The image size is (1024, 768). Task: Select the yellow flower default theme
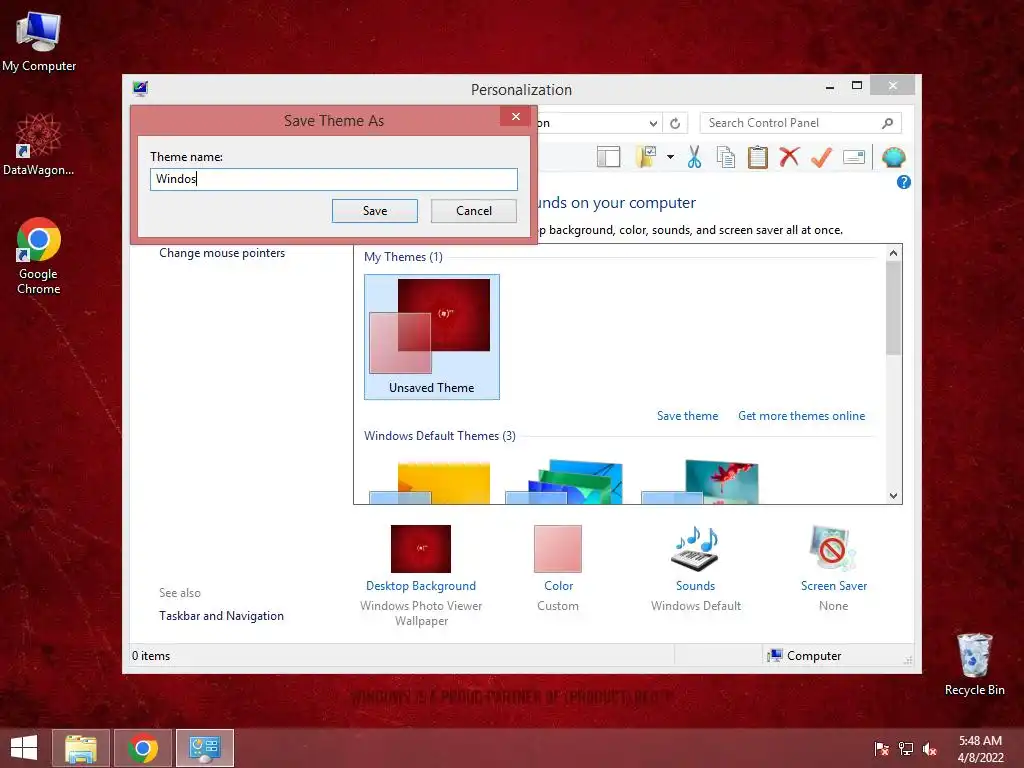[x=430, y=482]
